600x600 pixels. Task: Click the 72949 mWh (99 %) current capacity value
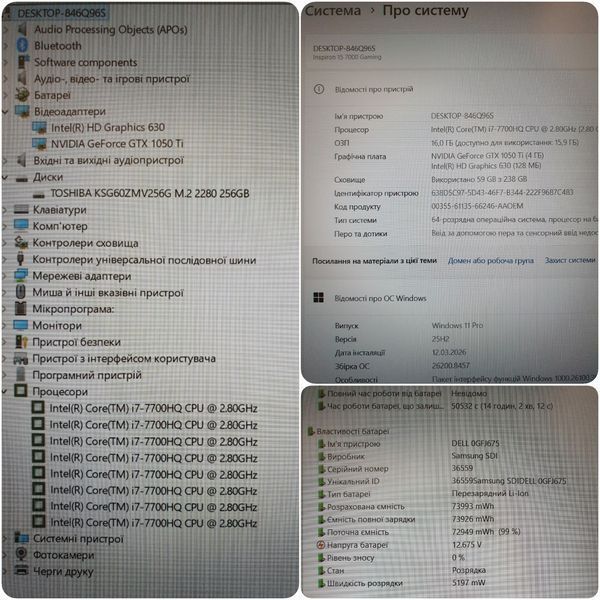pos(486,532)
